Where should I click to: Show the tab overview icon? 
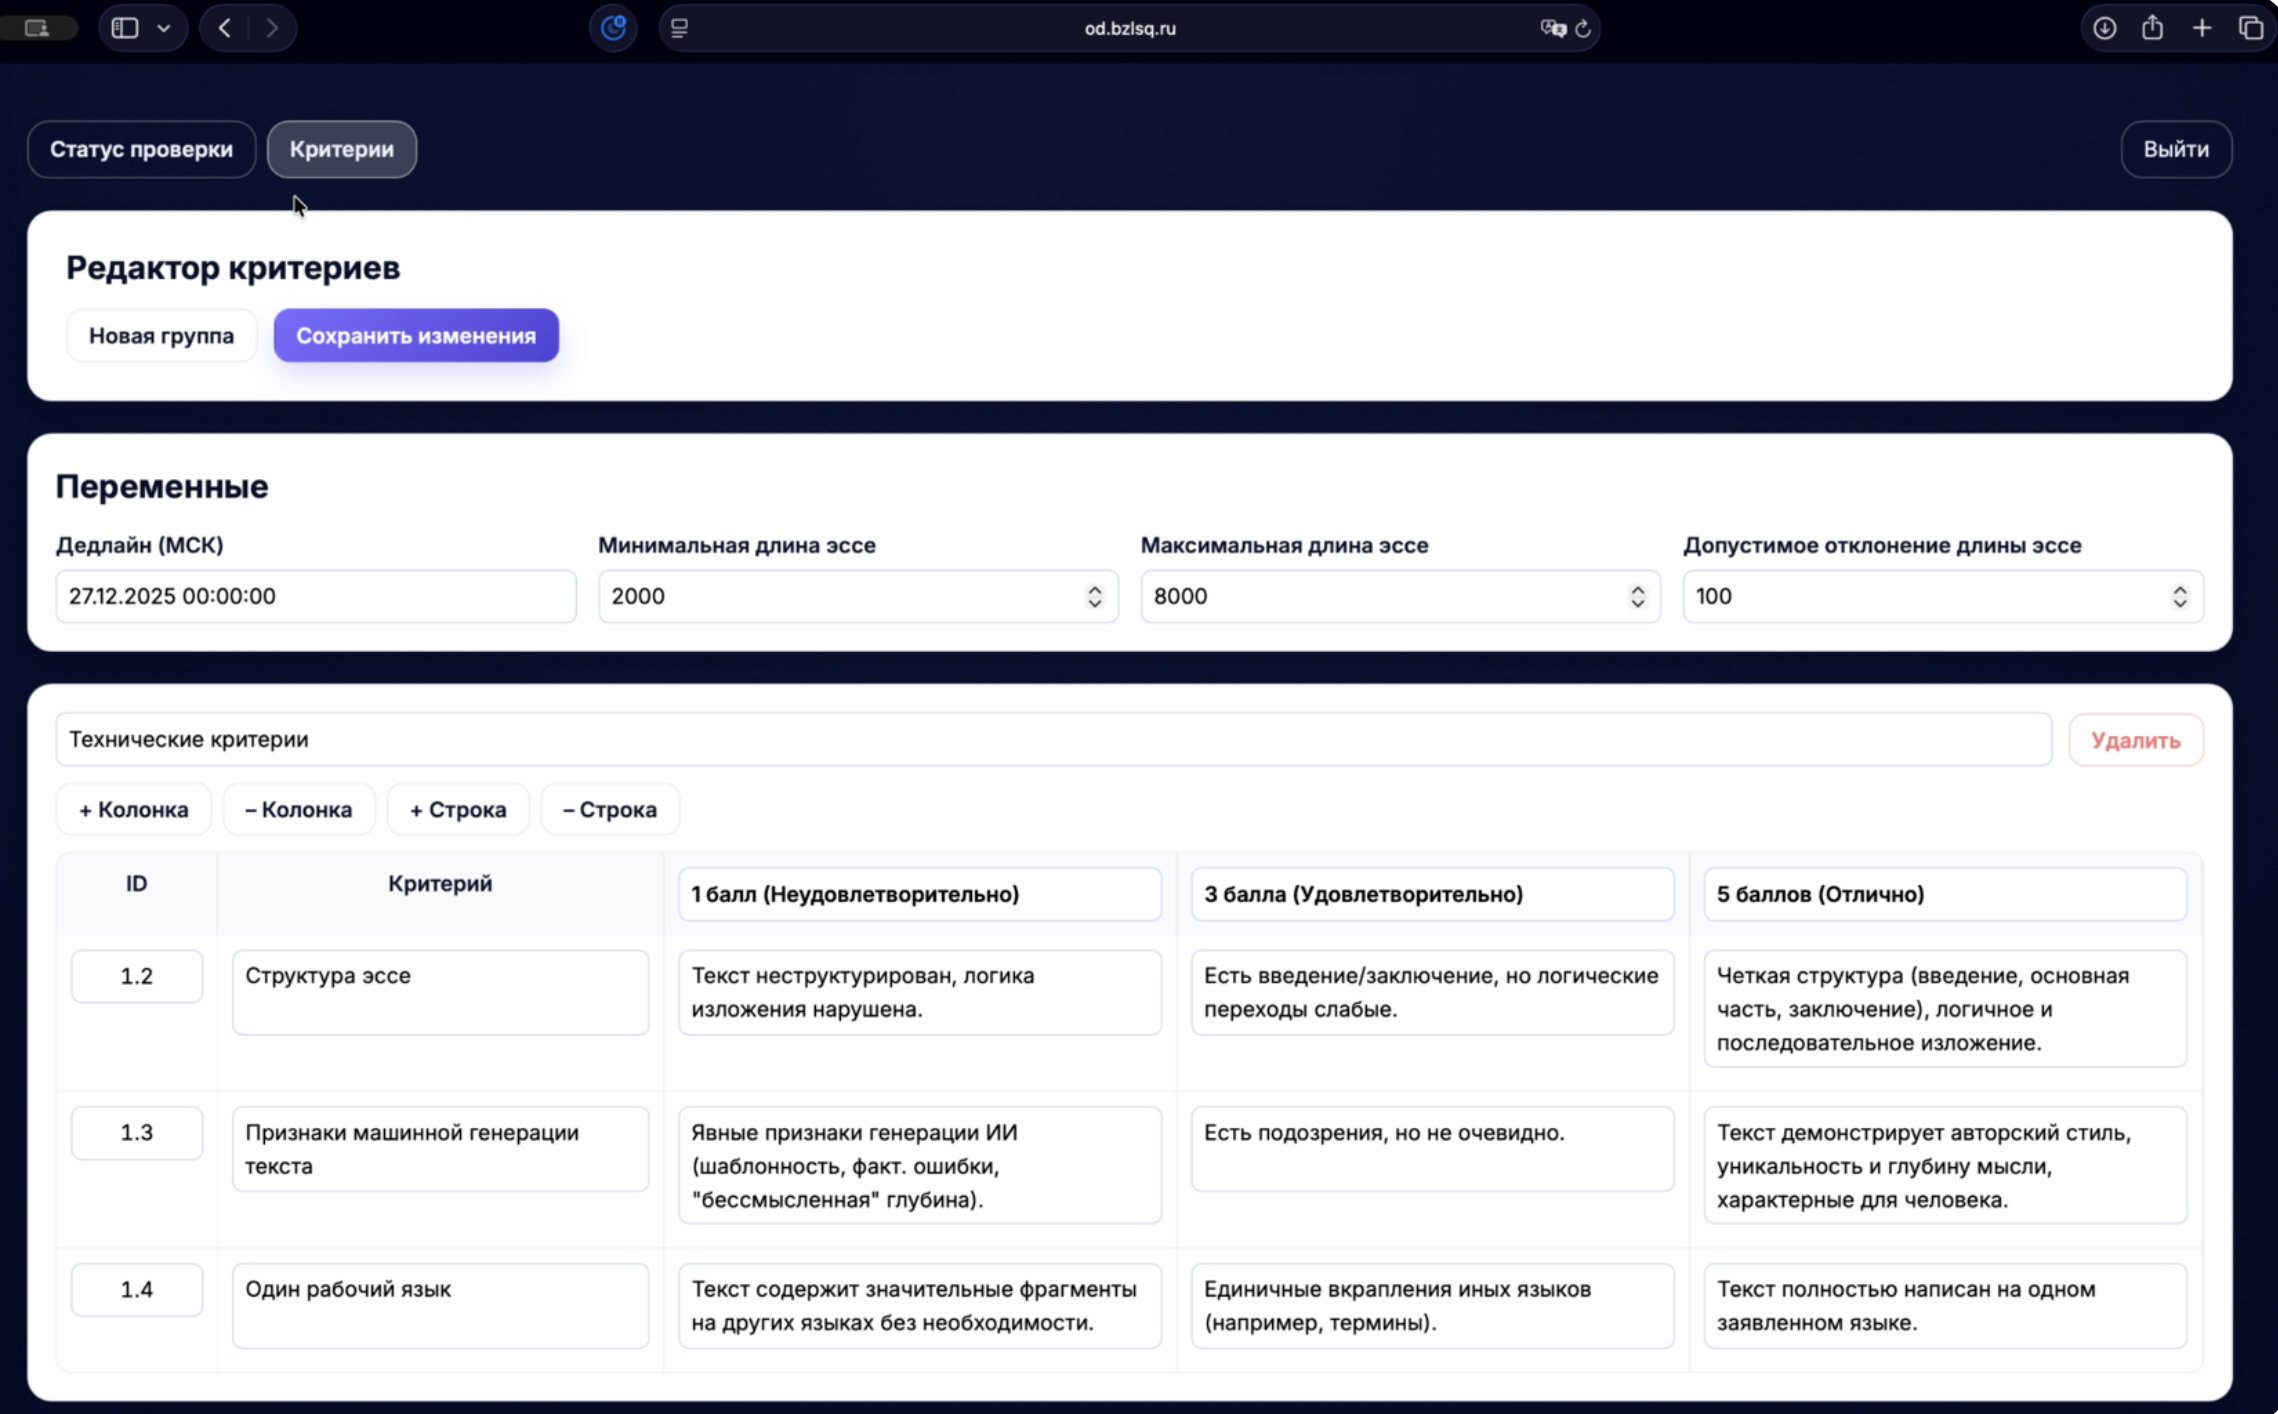2251,28
